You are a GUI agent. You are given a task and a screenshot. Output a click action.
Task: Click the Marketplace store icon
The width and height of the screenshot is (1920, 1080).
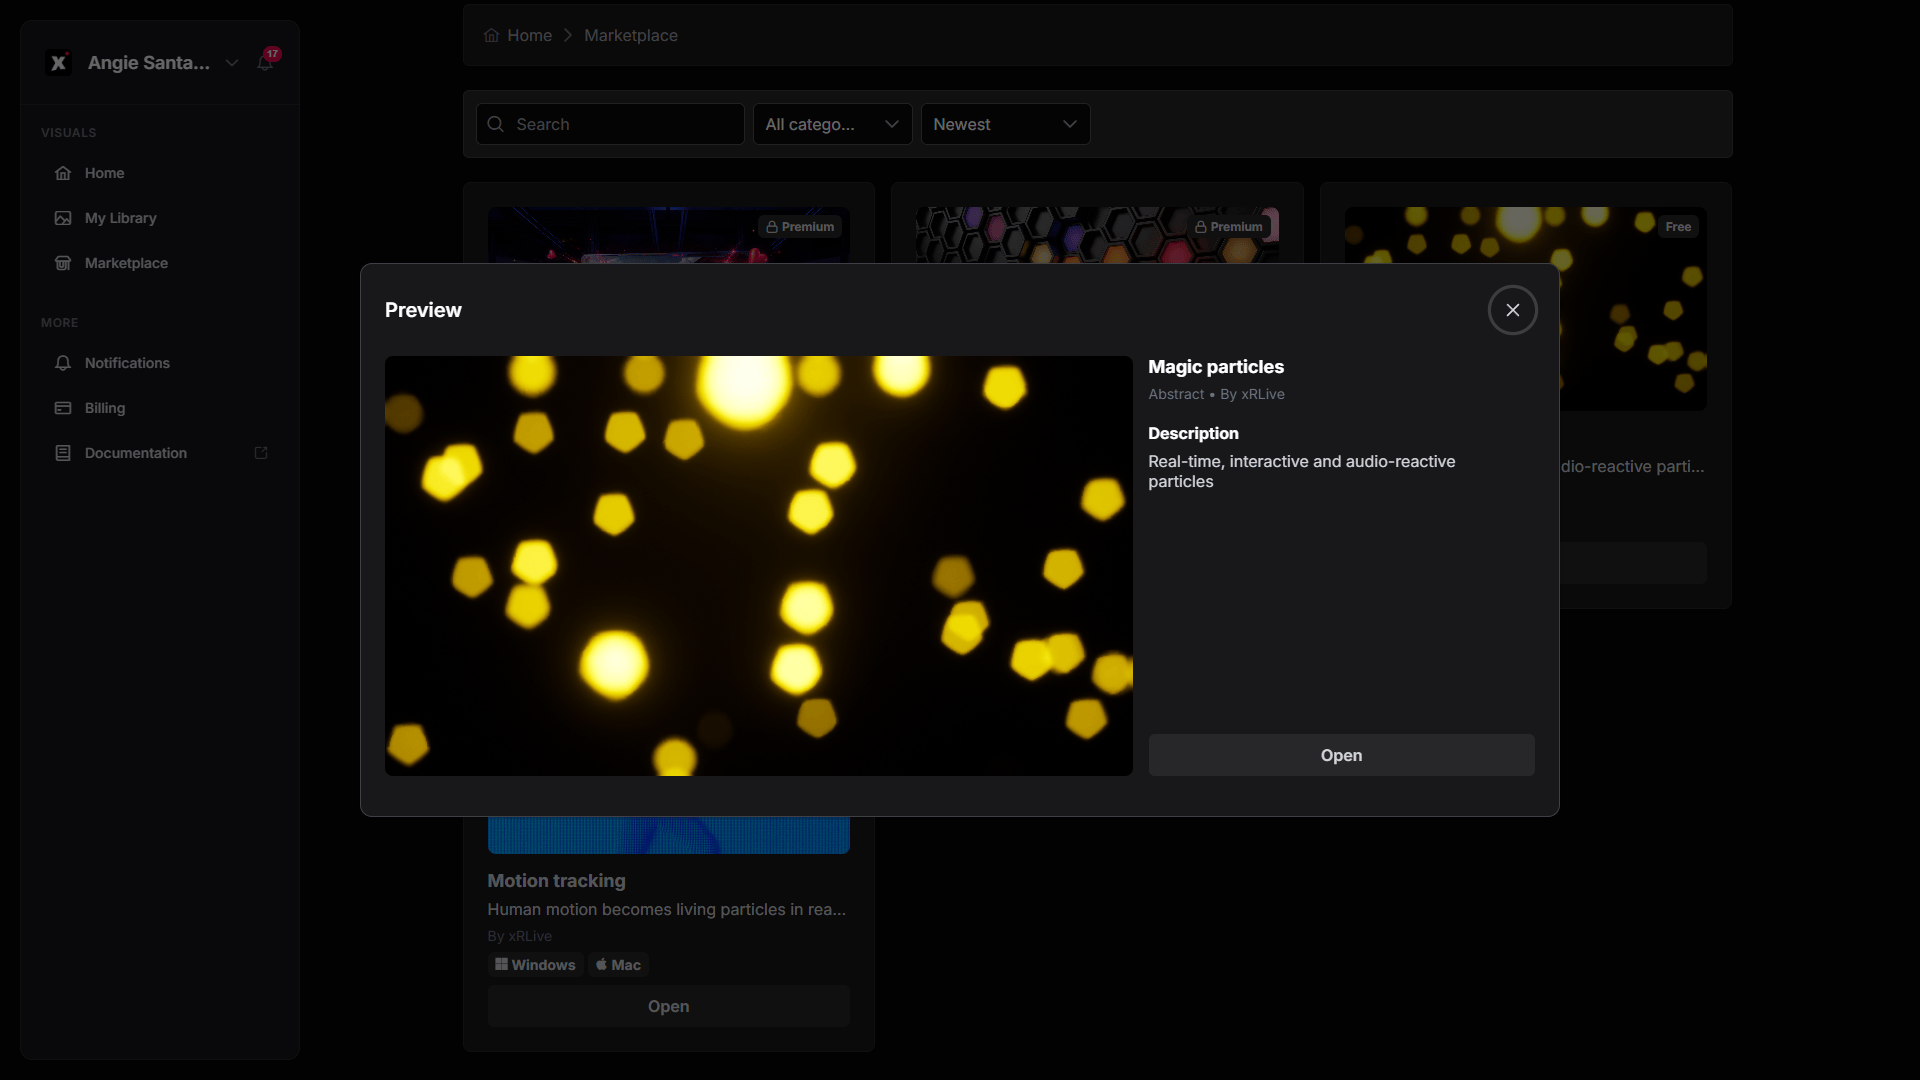[x=63, y=263]
